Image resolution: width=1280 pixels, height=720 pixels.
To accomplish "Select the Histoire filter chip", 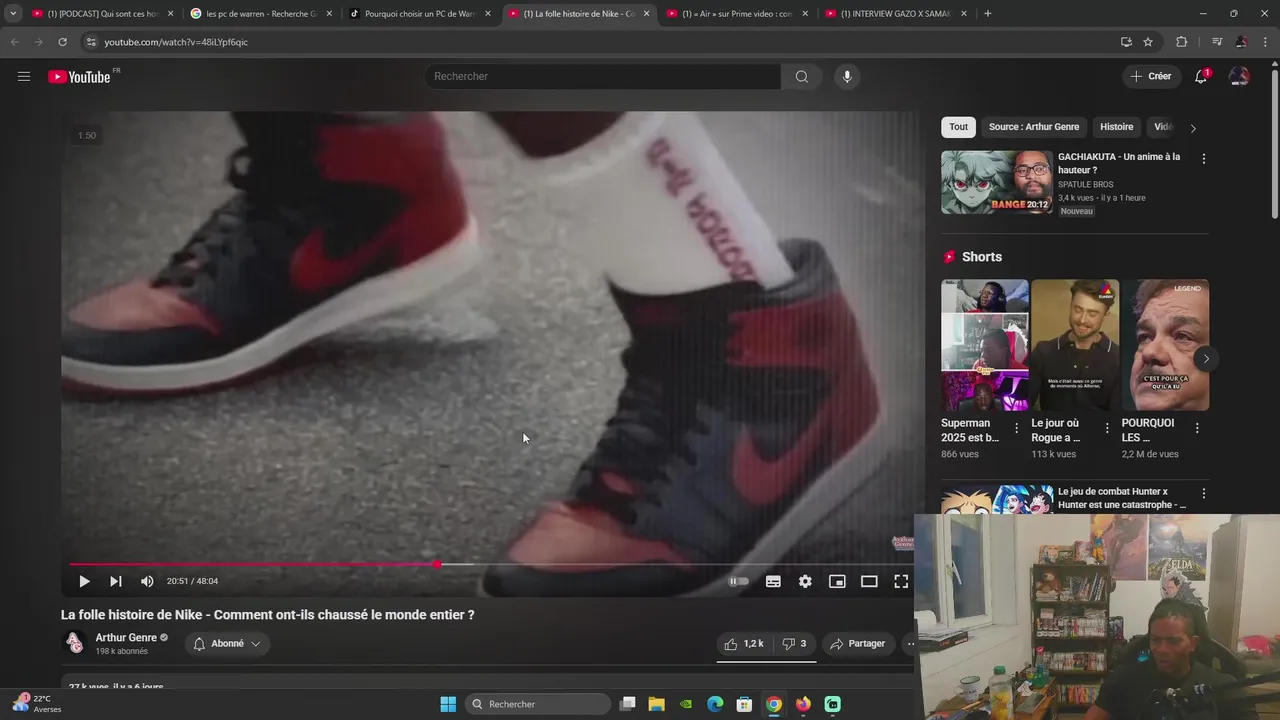I will pos(1116,127).
